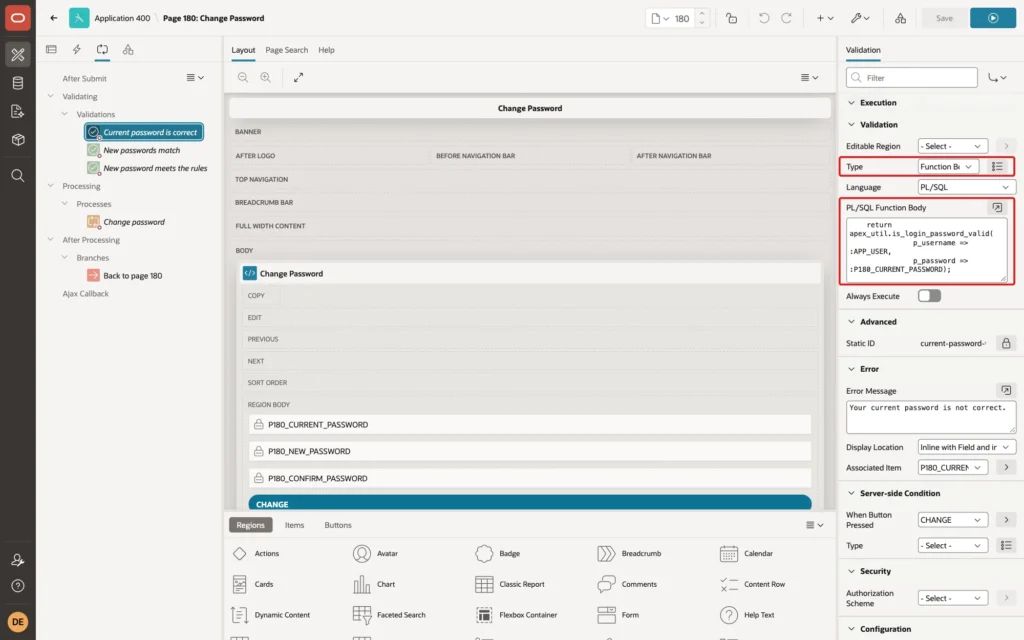Zoom out the layout view
The image size is (1024, 640).
click(243, 77)
